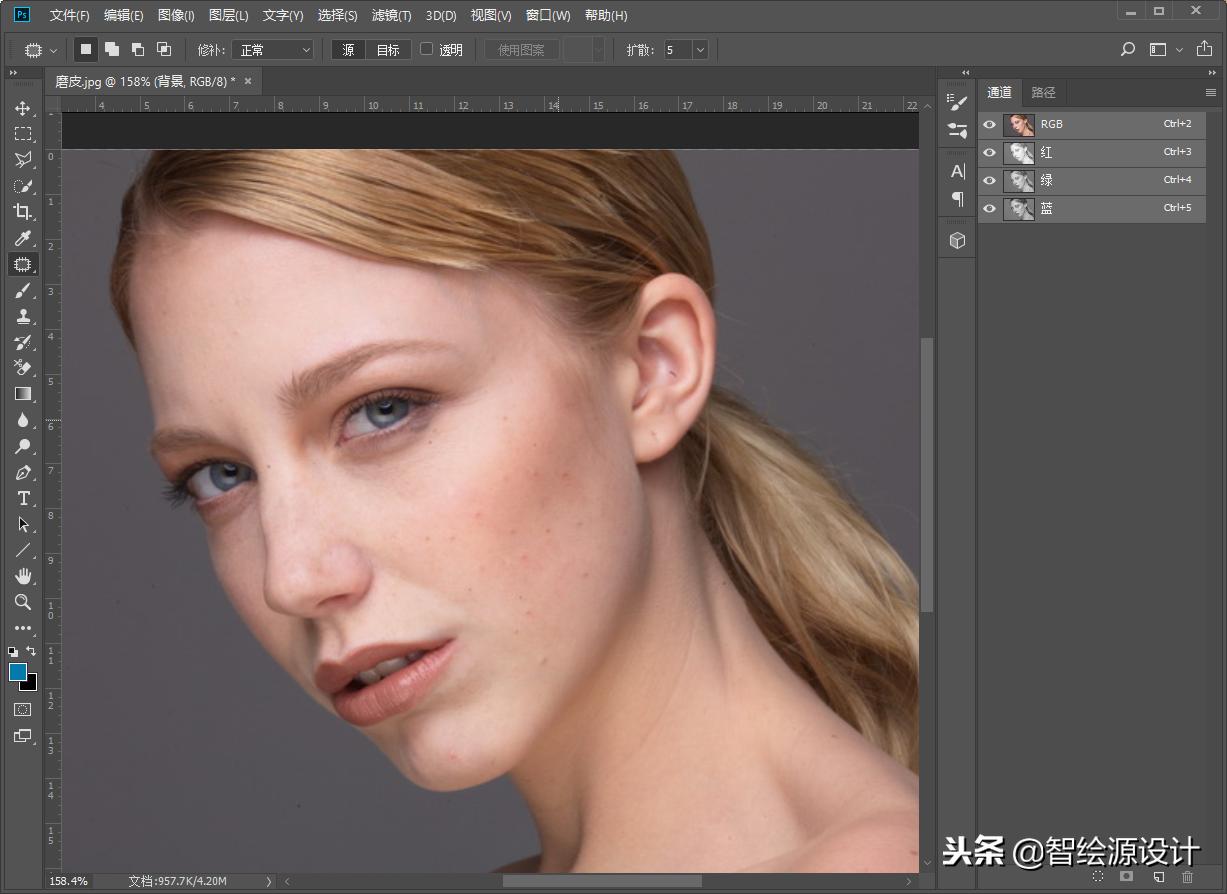Select the Zoom tool

pyautogui.click(x=22, y=602)
